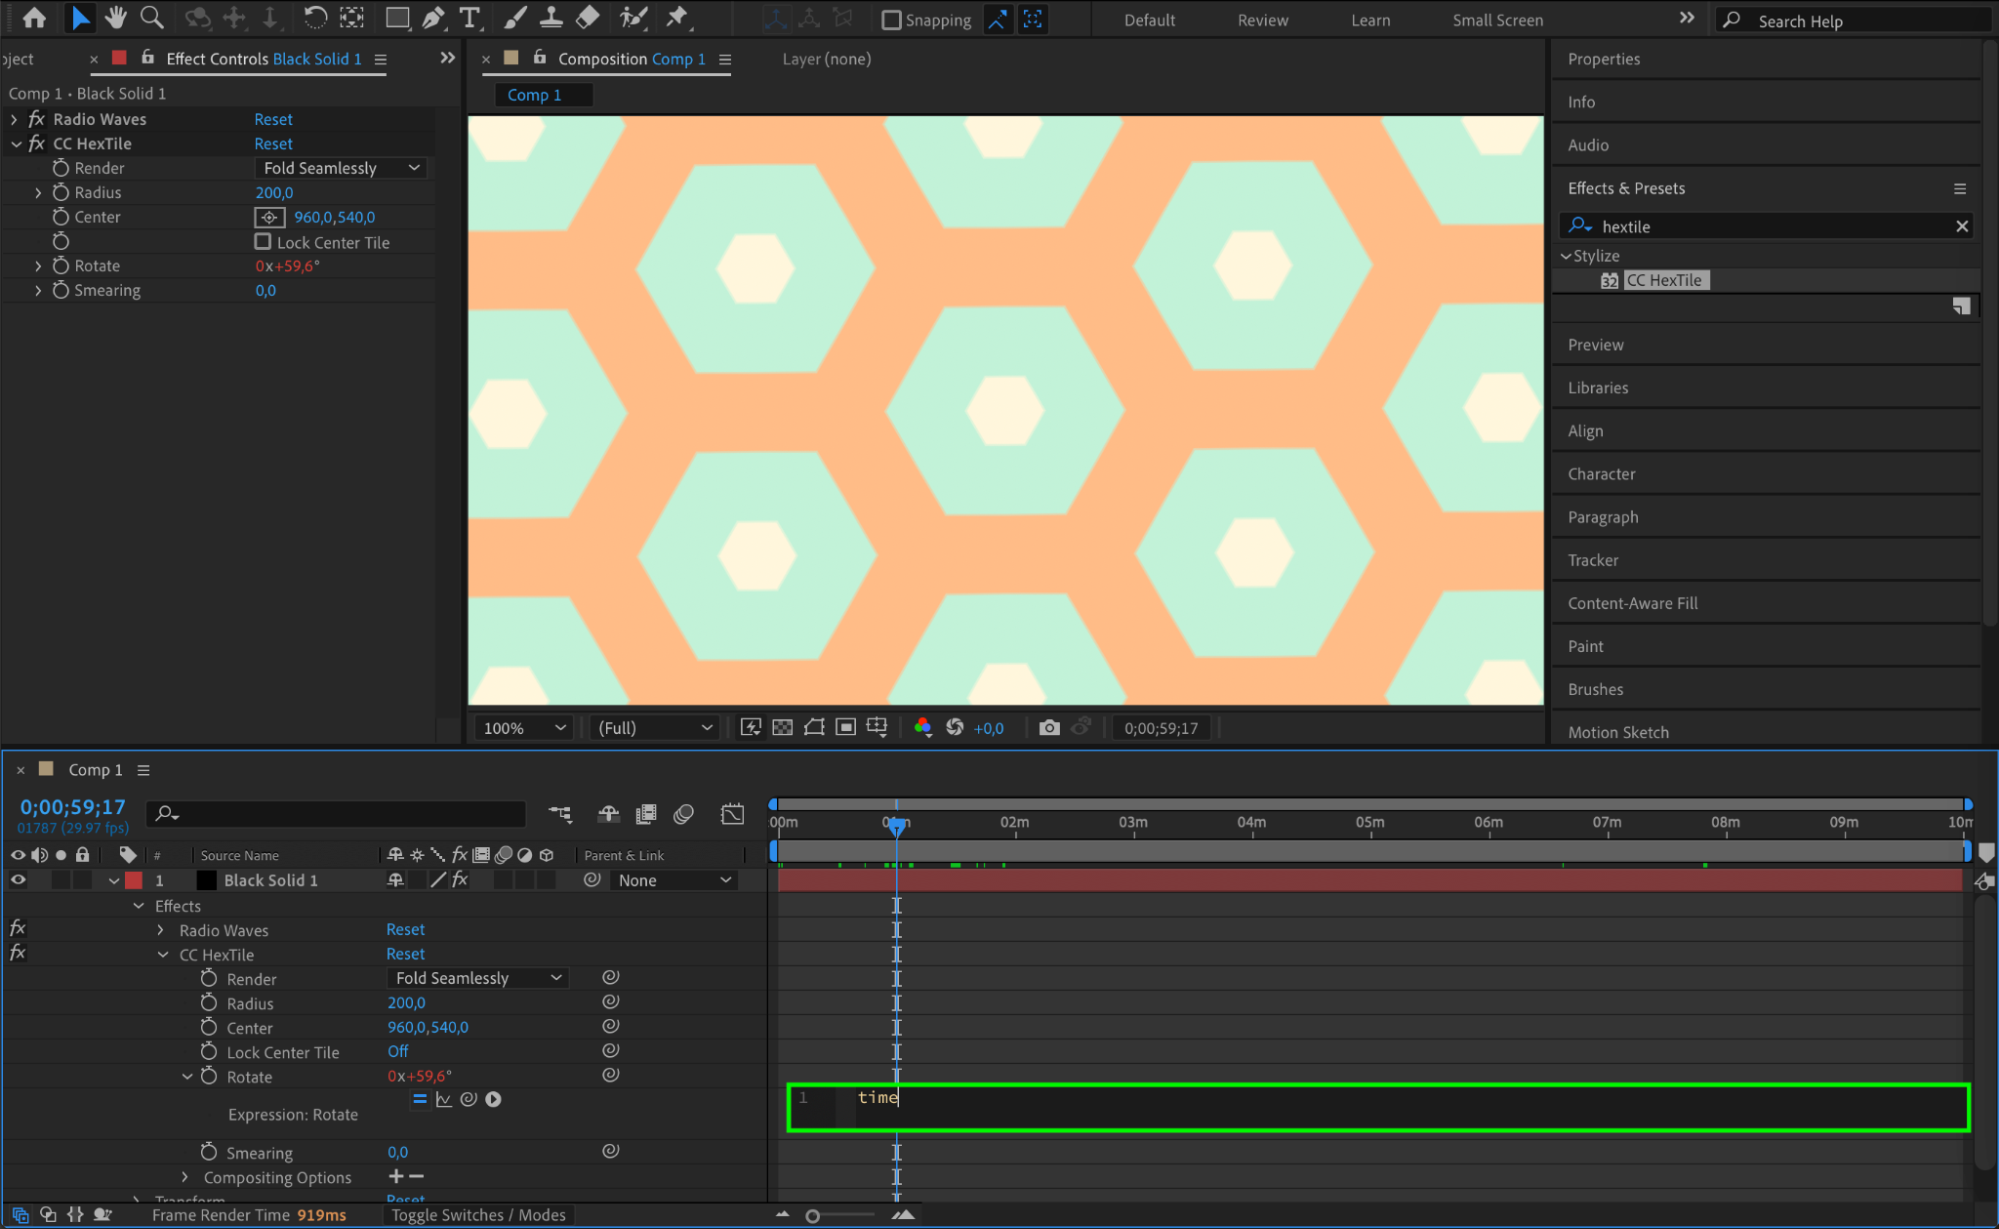The width and height of the screenshot is (1999, 1229).
Task: Enable the Lock Center Tile checkbox
Action: [x=263, y=242]
